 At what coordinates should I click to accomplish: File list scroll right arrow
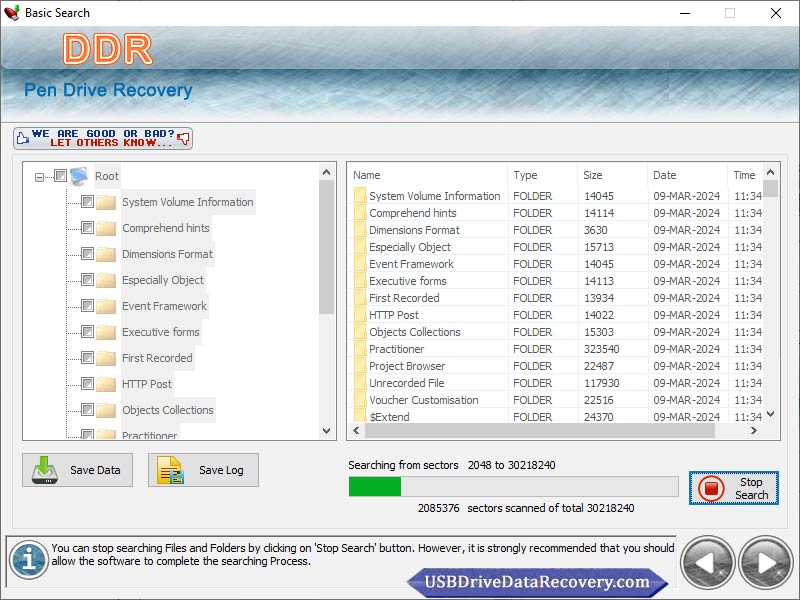754,431
